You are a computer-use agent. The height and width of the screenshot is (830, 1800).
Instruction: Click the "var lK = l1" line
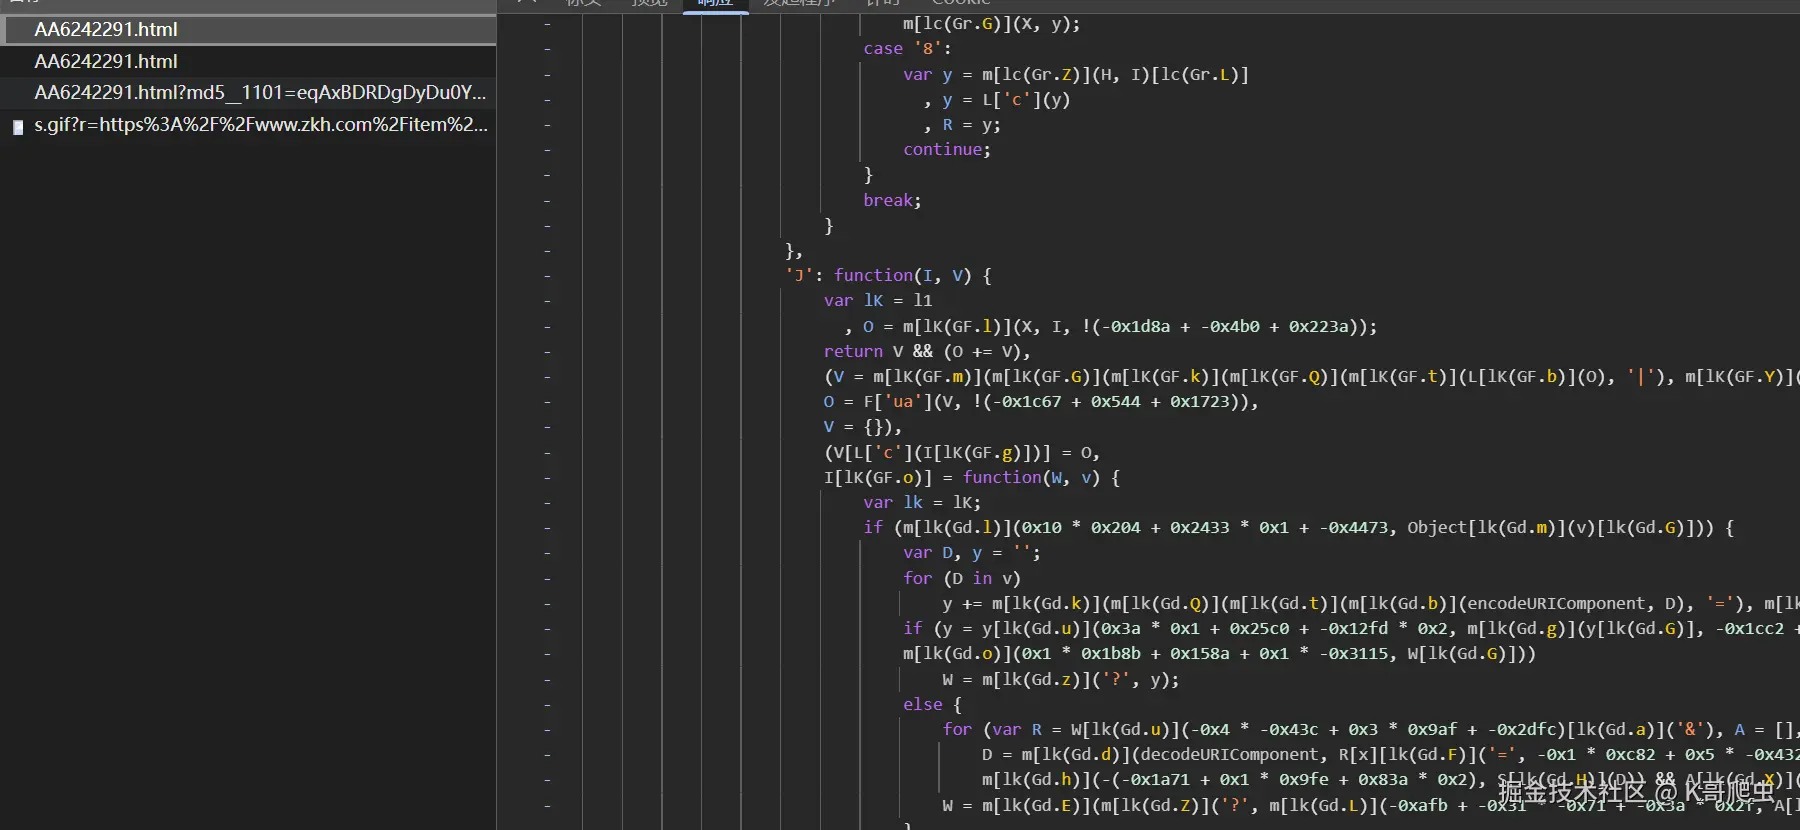878,301
